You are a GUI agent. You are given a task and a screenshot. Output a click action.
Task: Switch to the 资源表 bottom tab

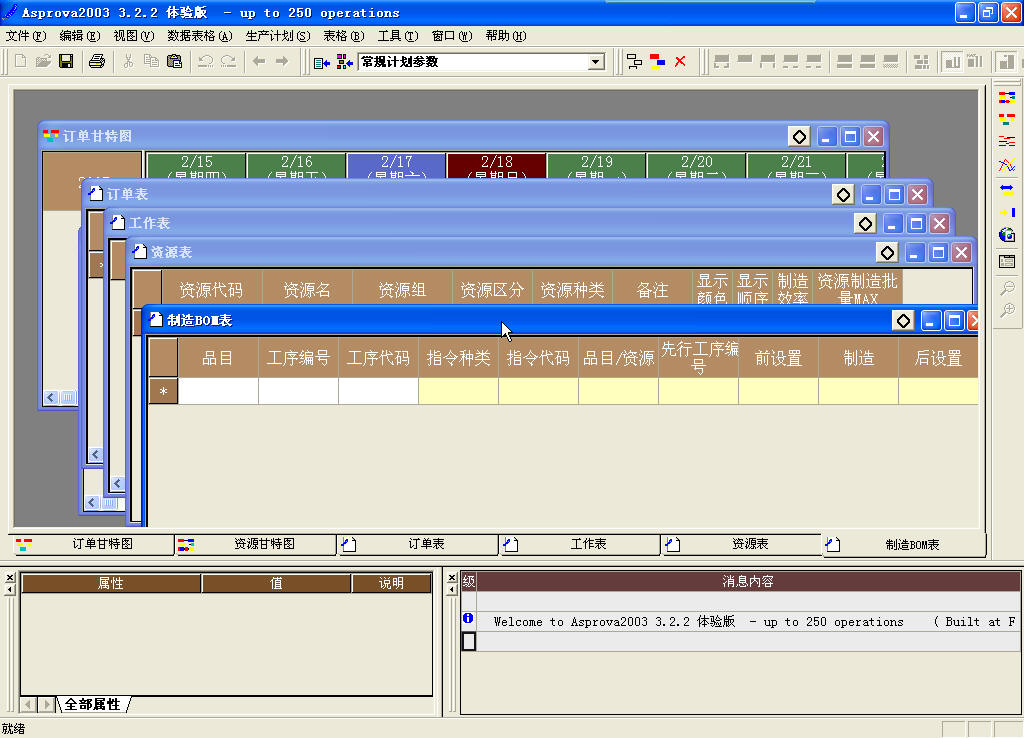[x=742, y=544]
